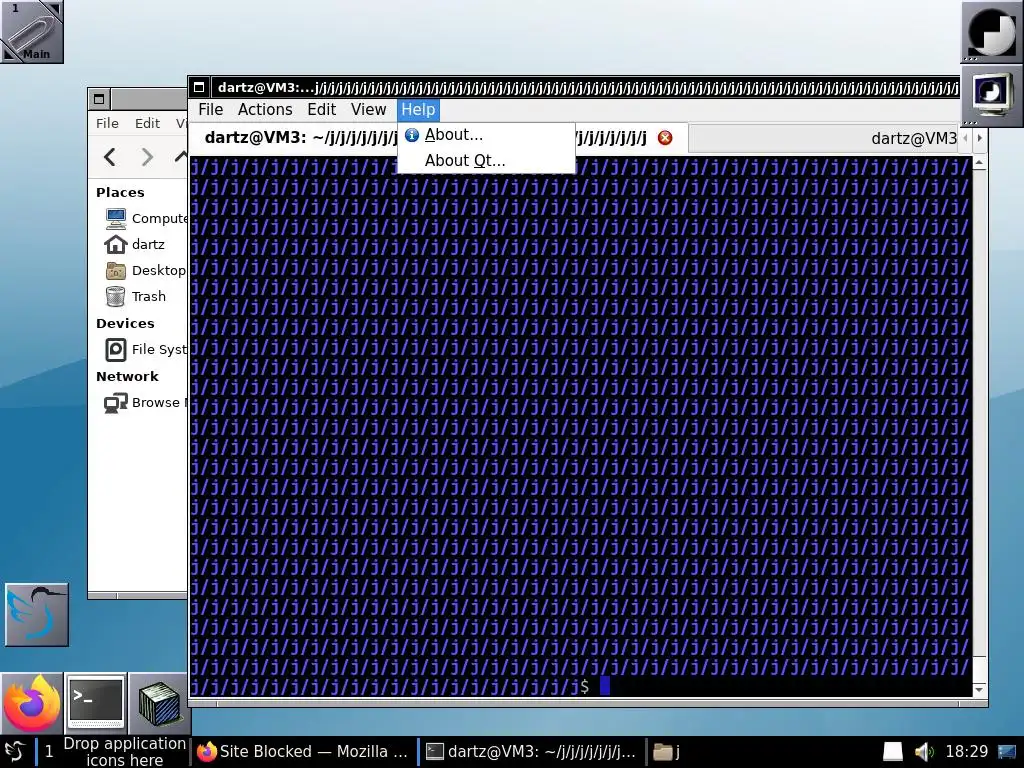1024x768 pixels.
Task: Launch Firefox from the bottom dock
Action: 31,704
